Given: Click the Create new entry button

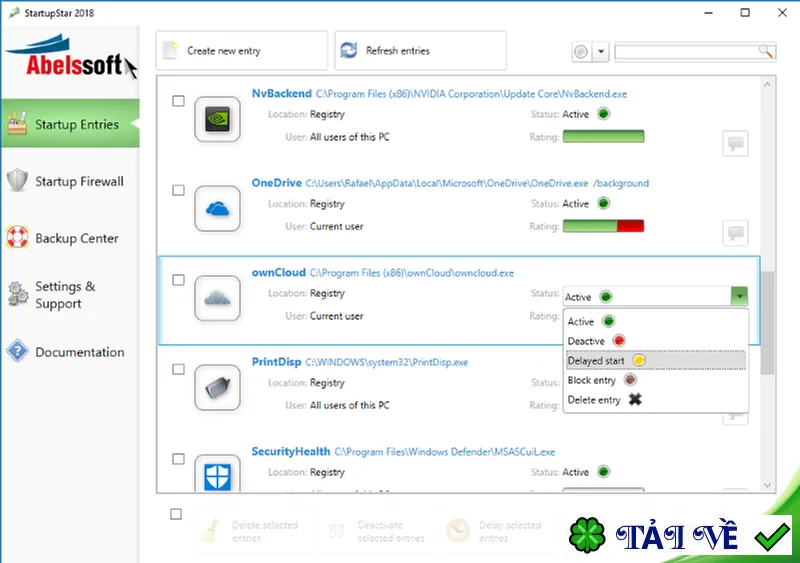Looking at the screenshot, I should 241,51.
